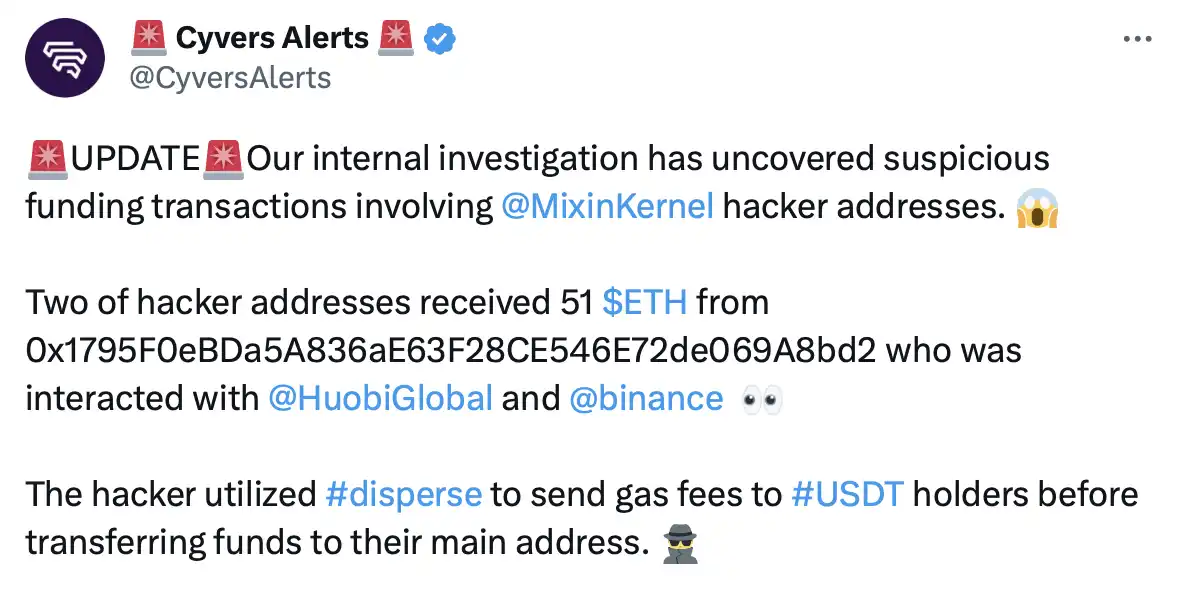
Task: Click the siren emoji after Cyvers Alerts name
Action: [x=397, y=39]
